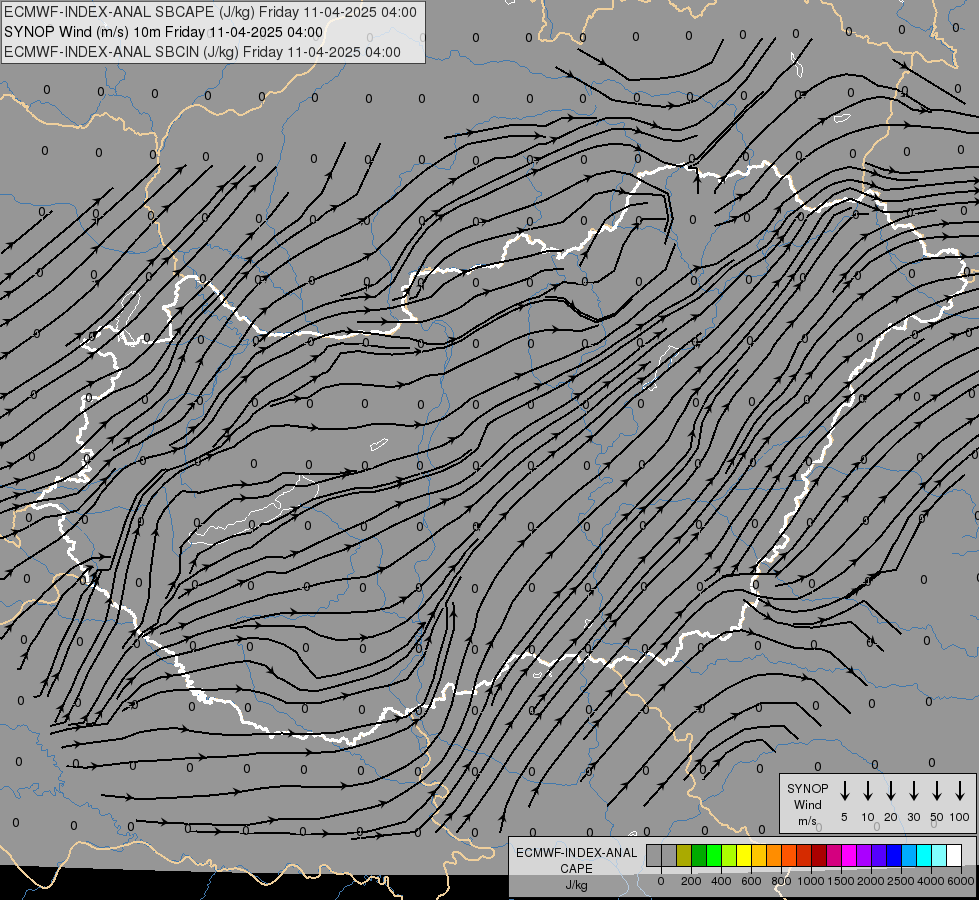The height and width of the screenshot is (900, 979).
Task: Click the SYNOP label in the wind legend
Action: [807, 788]
